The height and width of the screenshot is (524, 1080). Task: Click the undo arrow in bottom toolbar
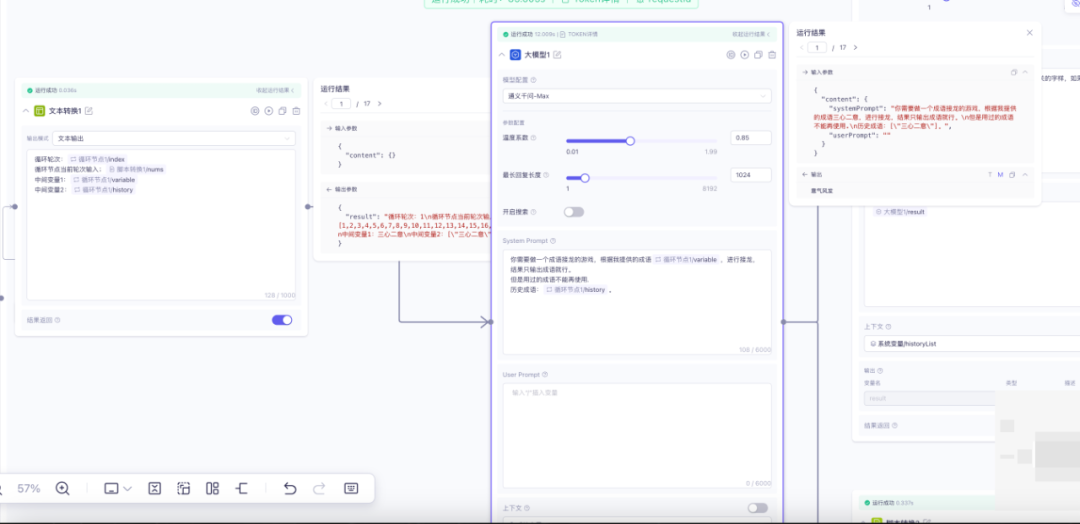[290, 488]
